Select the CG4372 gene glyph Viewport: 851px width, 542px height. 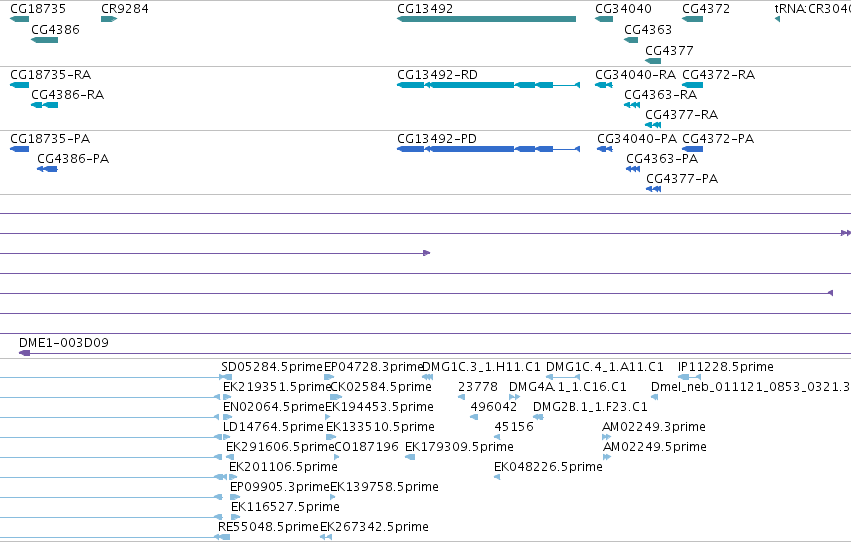(x=693, y=19)
